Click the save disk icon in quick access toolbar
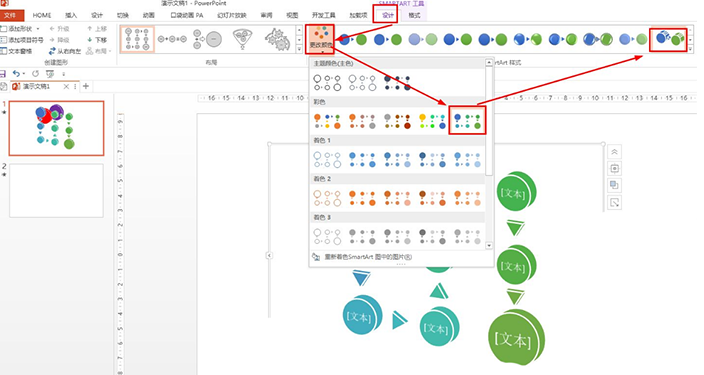 click(x=3, y=74)
